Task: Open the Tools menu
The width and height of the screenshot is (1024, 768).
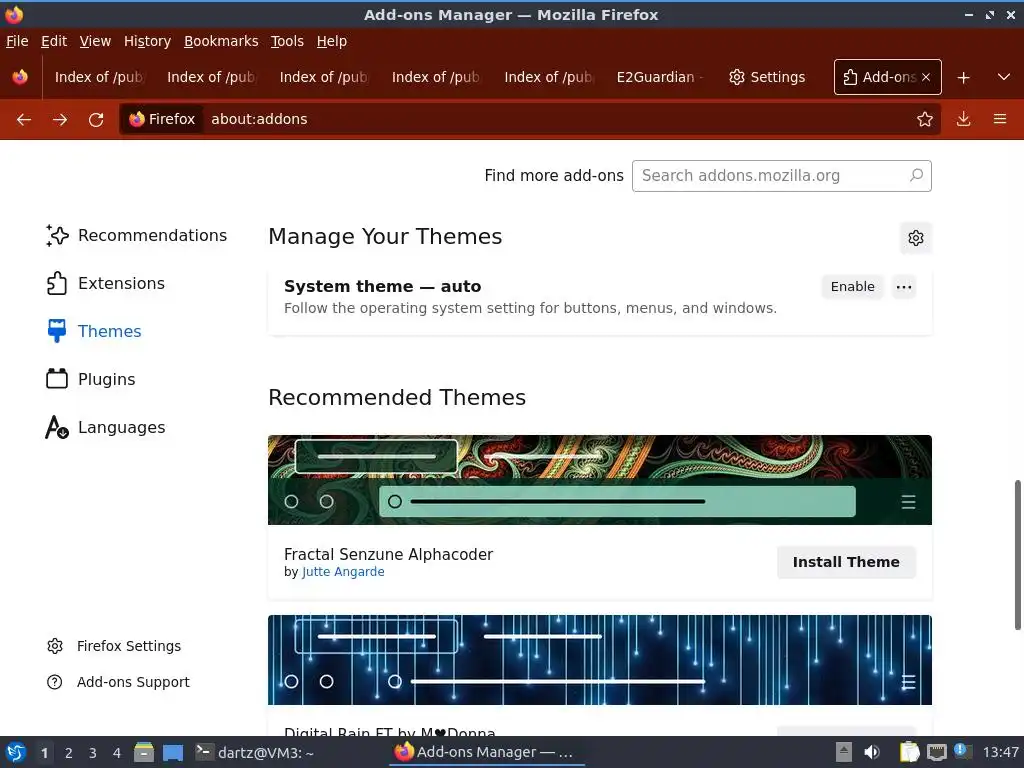Action: [x=287, y=41]
